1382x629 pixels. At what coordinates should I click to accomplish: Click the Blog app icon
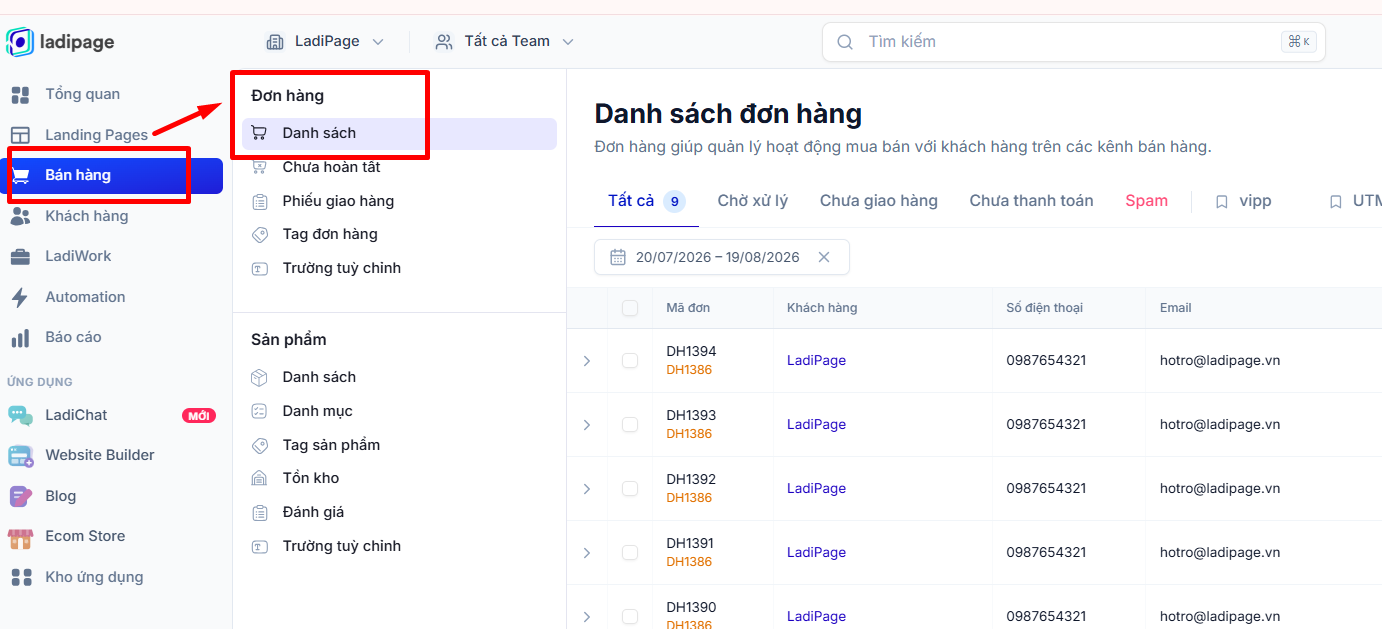click(20, 496)
